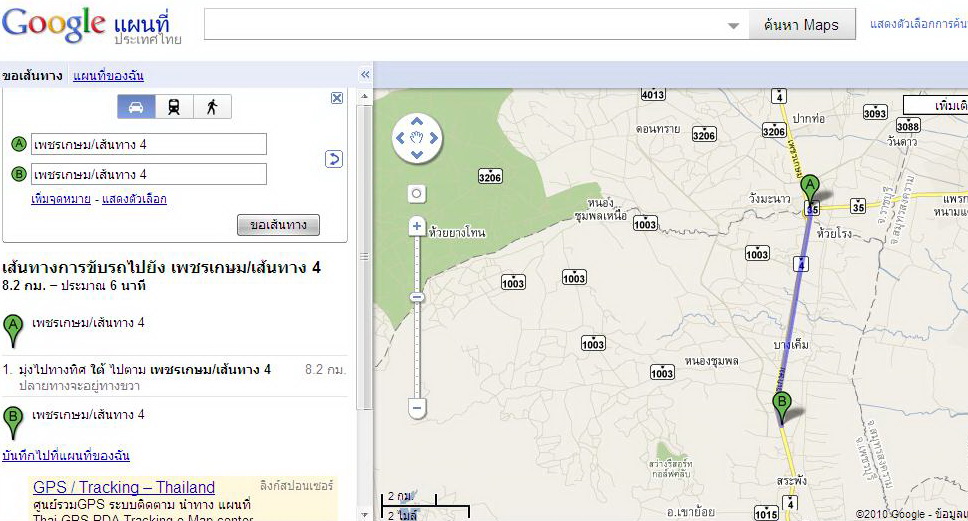Switch to the ขอเส้นทาง tab
The image size is (968, 521).
(x=32, y=76)
